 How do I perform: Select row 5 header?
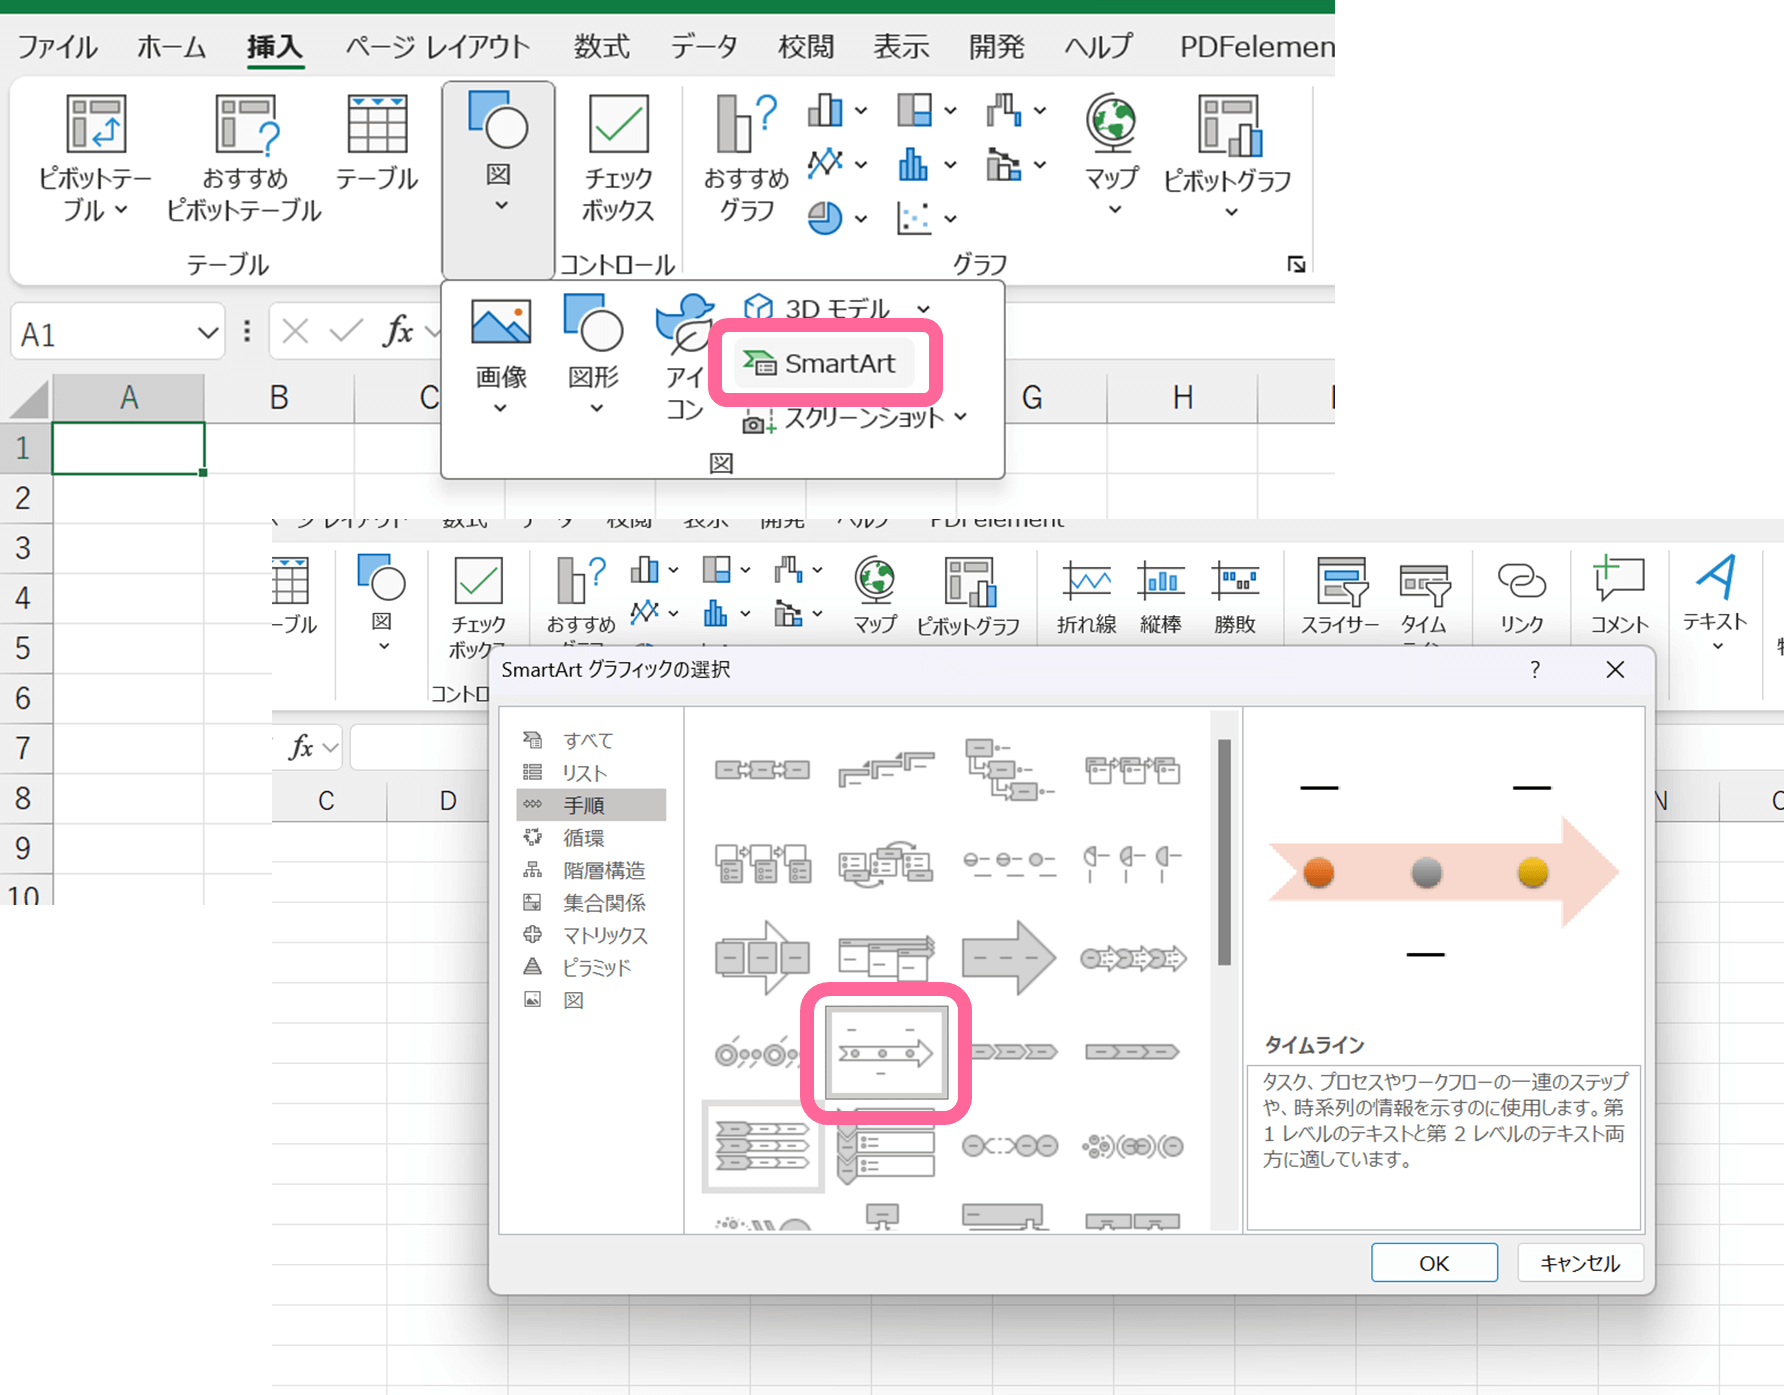24,648
